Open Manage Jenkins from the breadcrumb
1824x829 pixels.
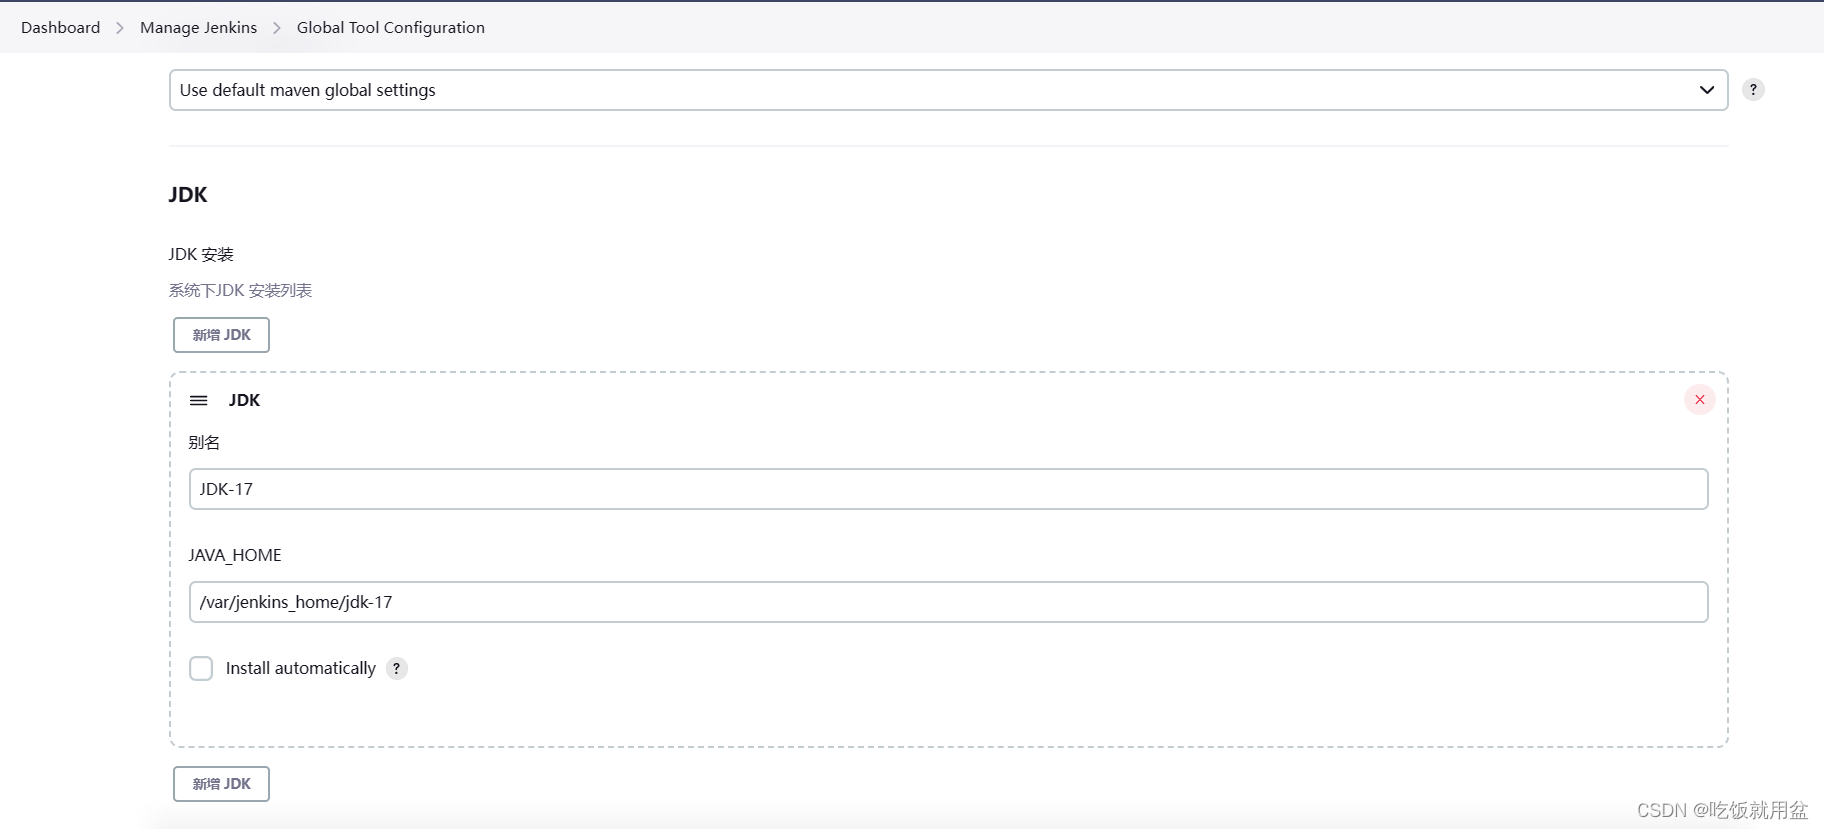pos(198,27)
